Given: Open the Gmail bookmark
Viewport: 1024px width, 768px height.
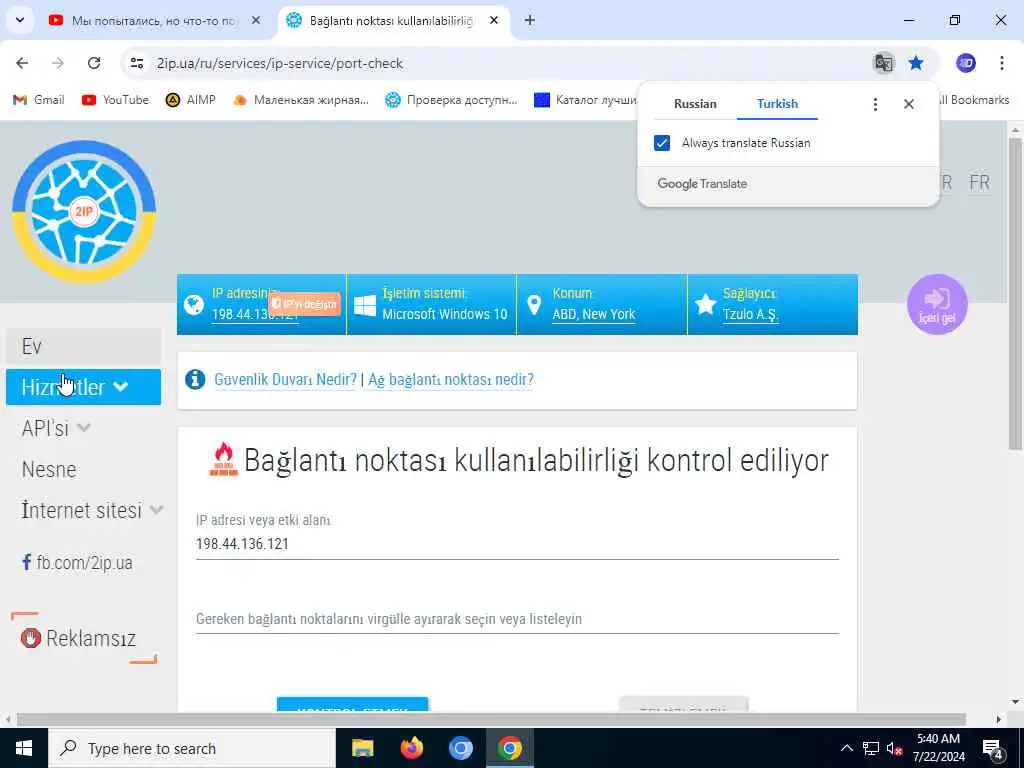Looking at the screenshot, I should (39, 100).
